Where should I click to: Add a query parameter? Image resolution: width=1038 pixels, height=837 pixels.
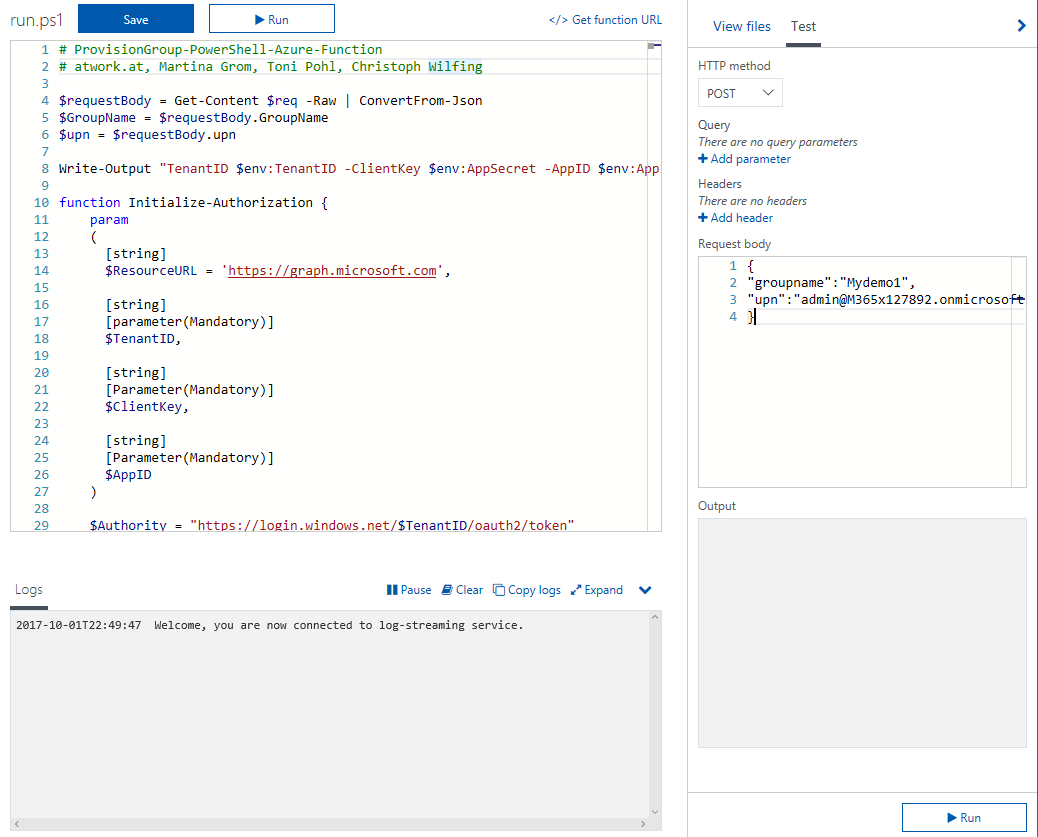pos(744,159)
